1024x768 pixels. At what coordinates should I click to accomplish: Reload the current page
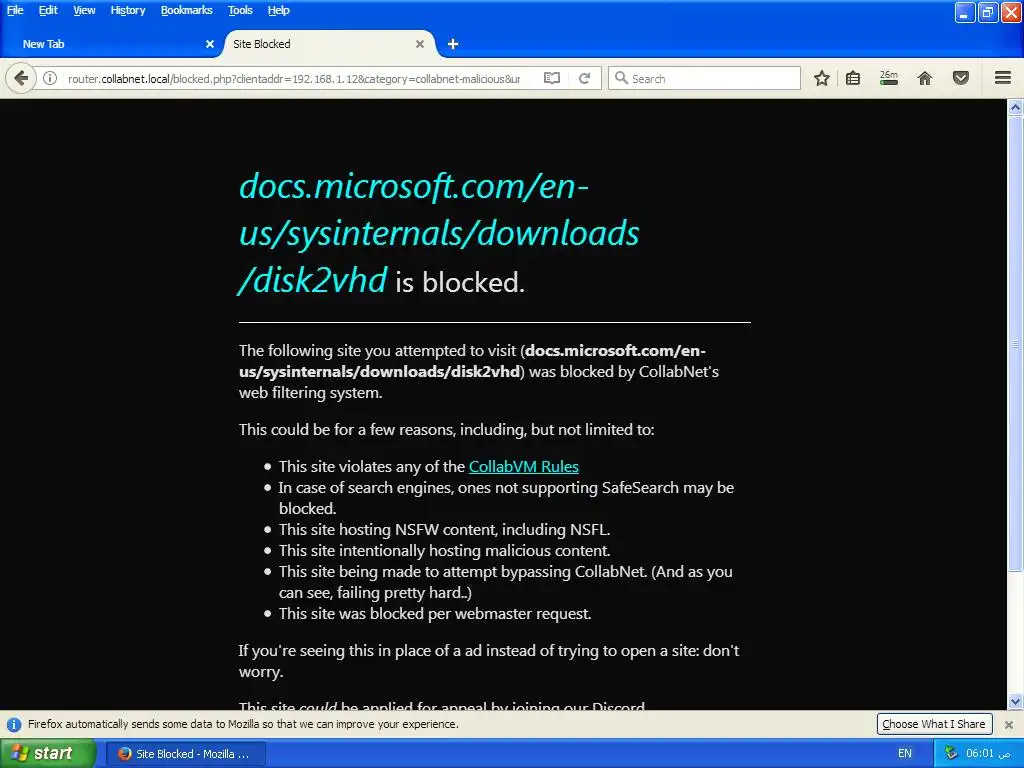584,78
